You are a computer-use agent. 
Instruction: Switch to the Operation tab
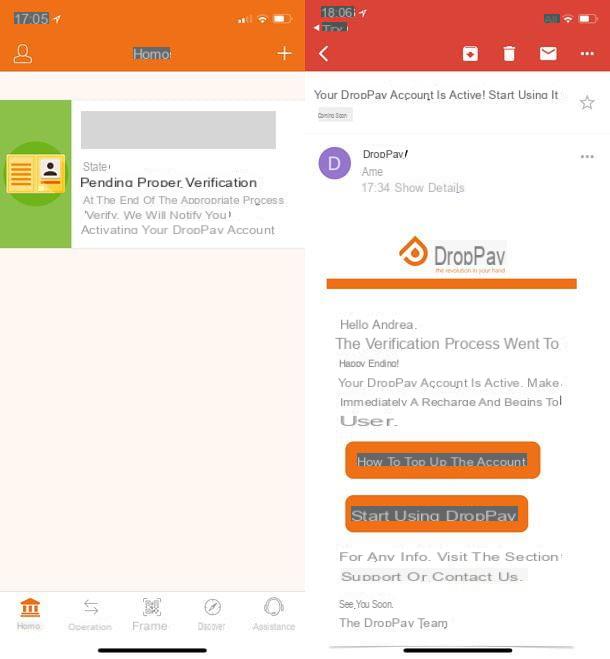pyautogui.click(x=90, y=615)
